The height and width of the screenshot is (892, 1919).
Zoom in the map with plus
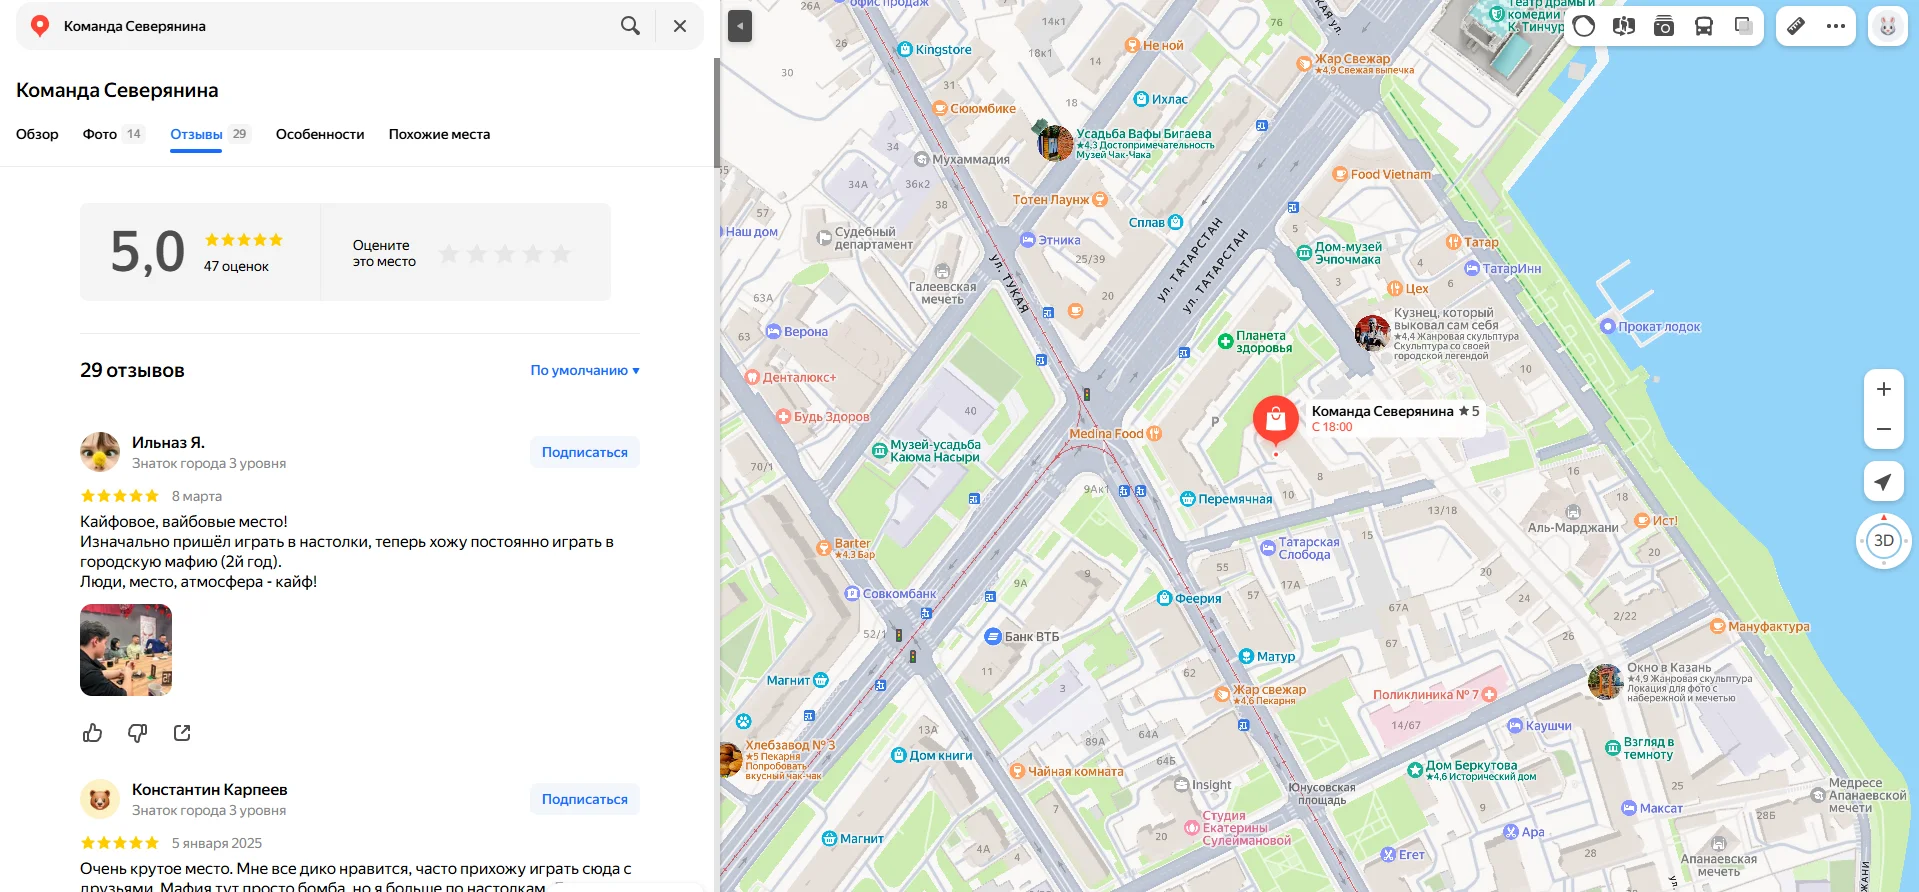1884,389
